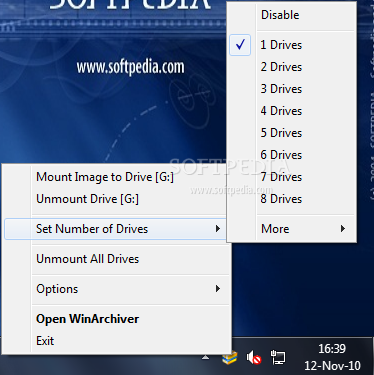
Task: Open WinArchiver from context menu
Action: point(117,319)
